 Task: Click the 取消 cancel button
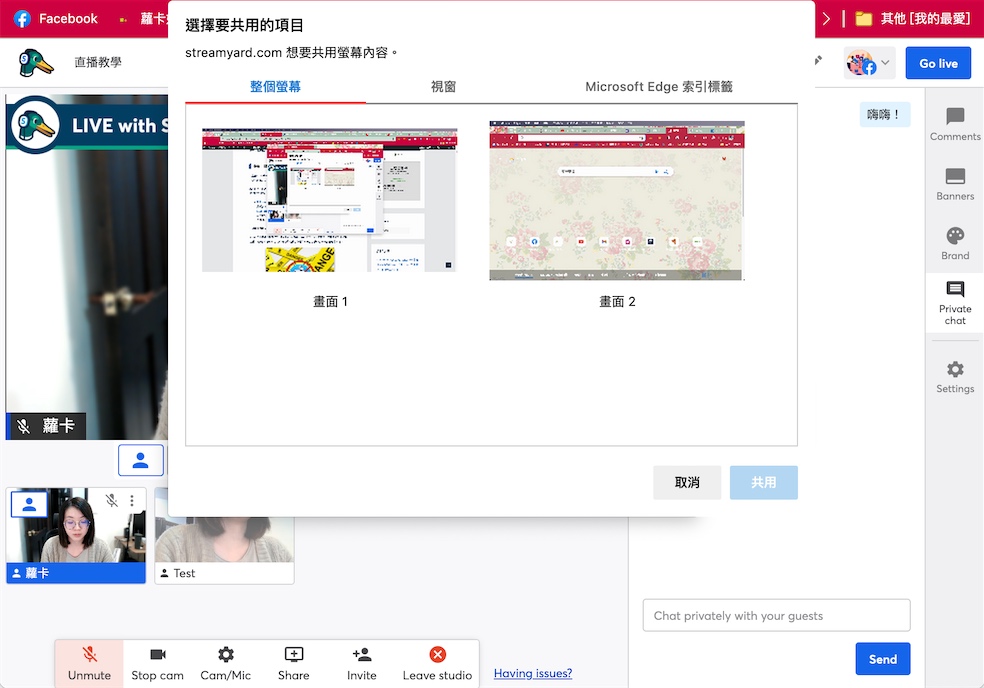687,482
